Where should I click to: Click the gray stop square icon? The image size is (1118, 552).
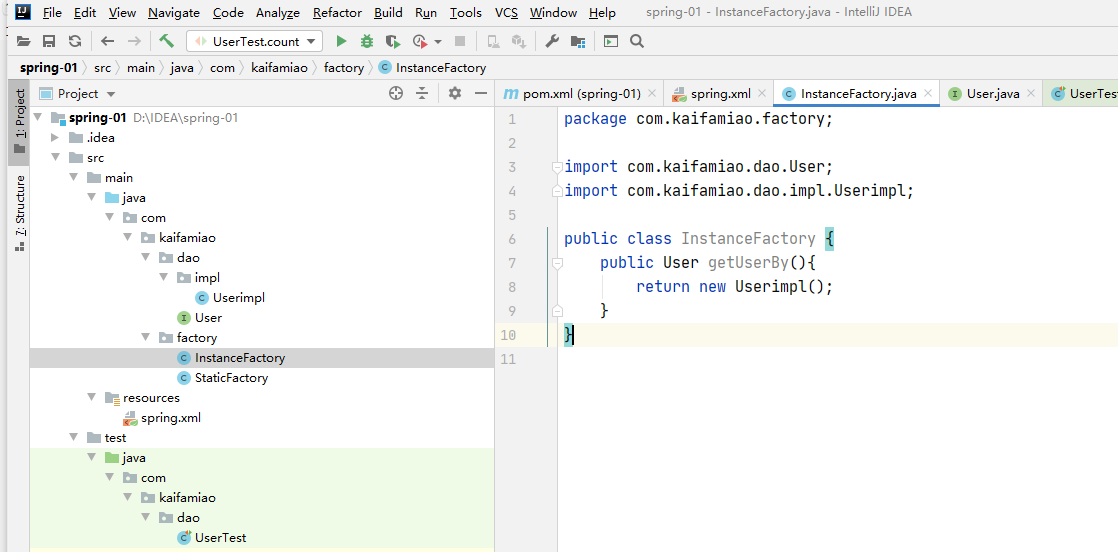click(460, 41)
